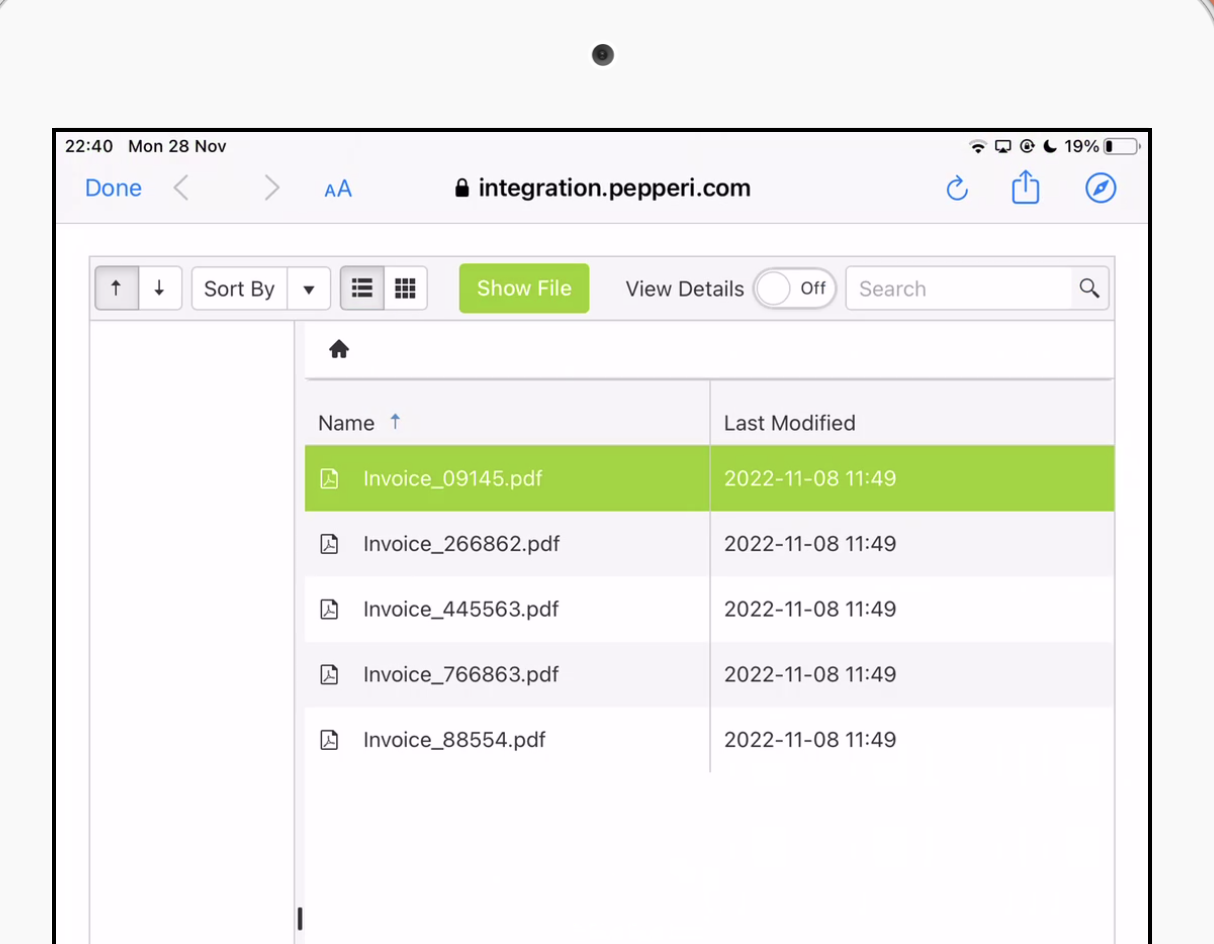This screenshot has width=1214, height=944.
Task: Open the share sheet icon
Action: (x=1026, y=187)
